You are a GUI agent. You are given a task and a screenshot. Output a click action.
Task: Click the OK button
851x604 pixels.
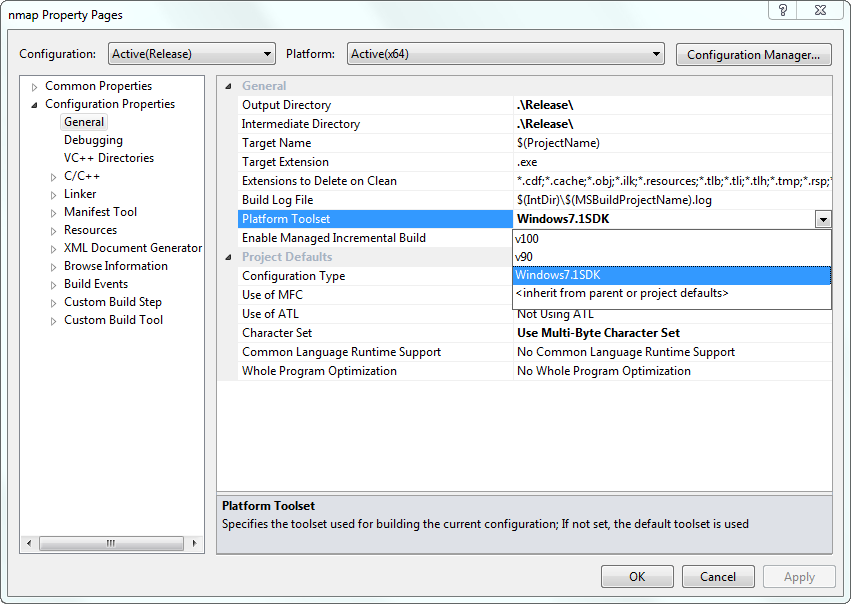click(x=637, y=576)
